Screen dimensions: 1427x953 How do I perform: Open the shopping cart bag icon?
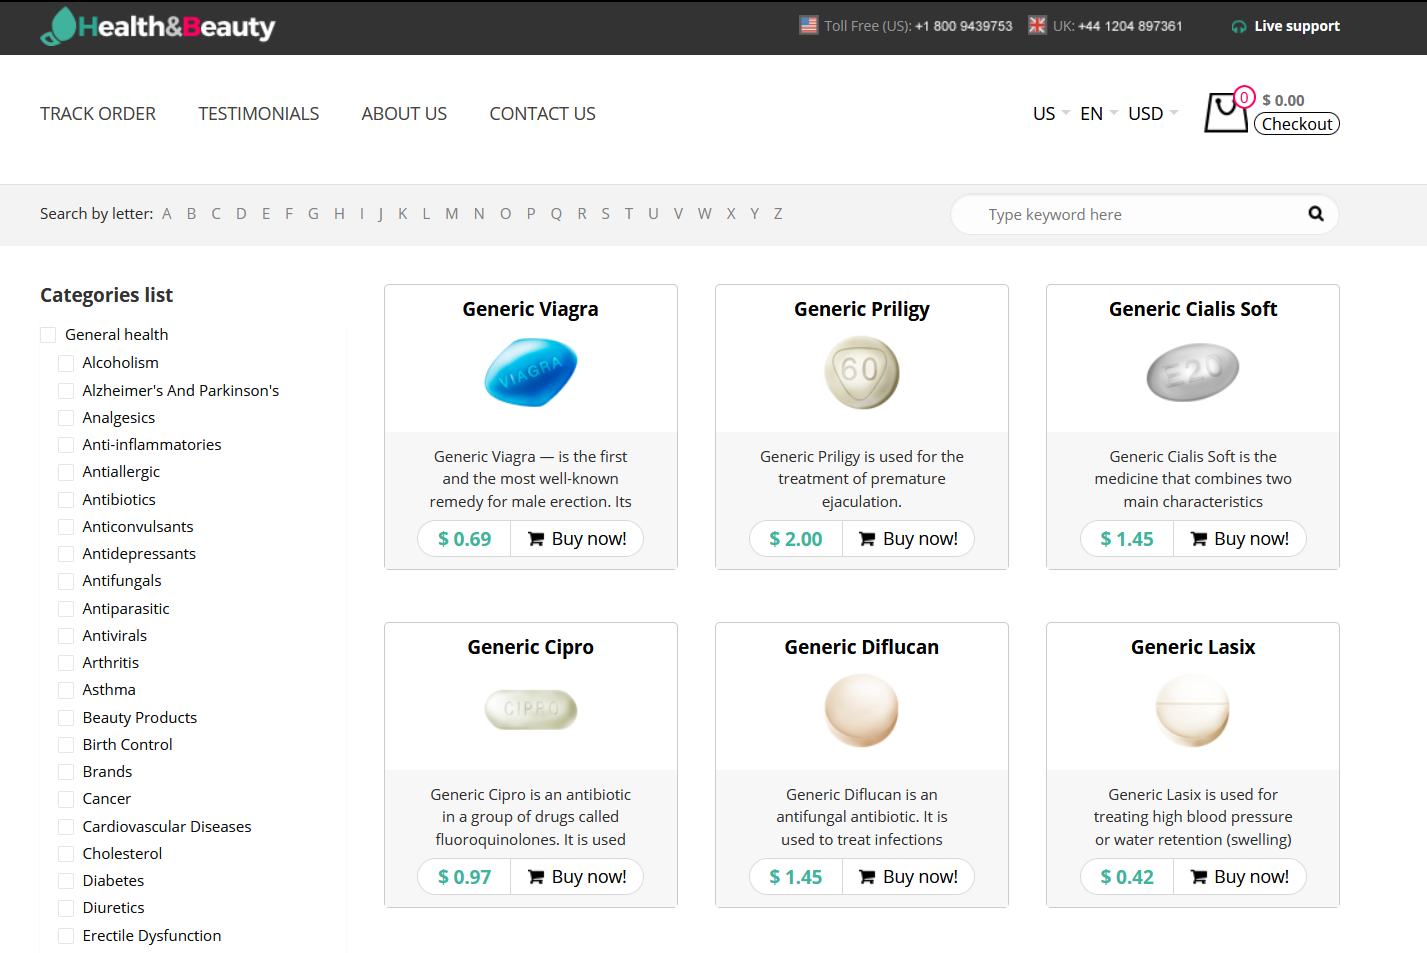pos(1226,112)
